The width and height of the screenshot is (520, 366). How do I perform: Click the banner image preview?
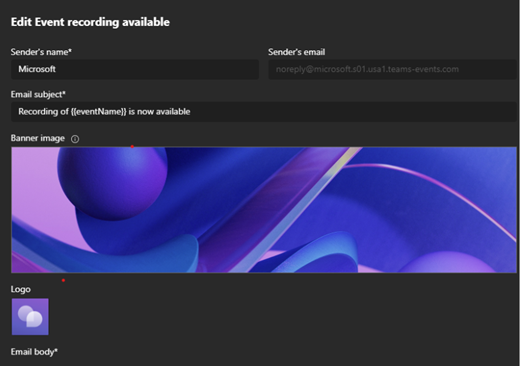point(264,210)
